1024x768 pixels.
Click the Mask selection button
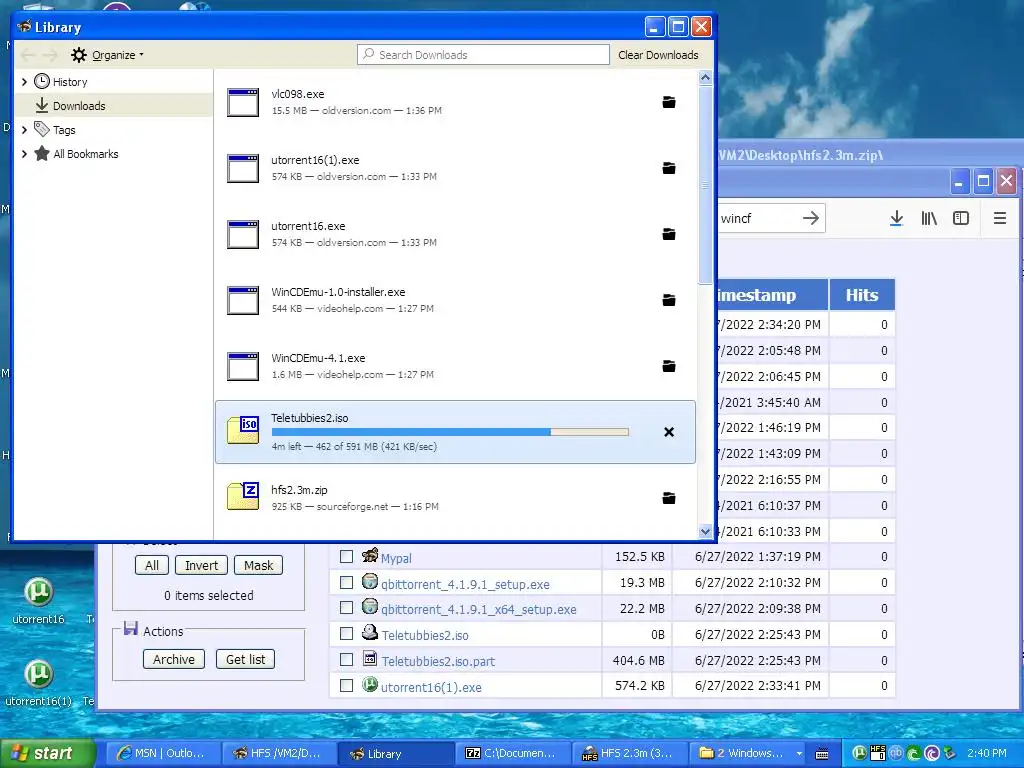coord(259,566)
